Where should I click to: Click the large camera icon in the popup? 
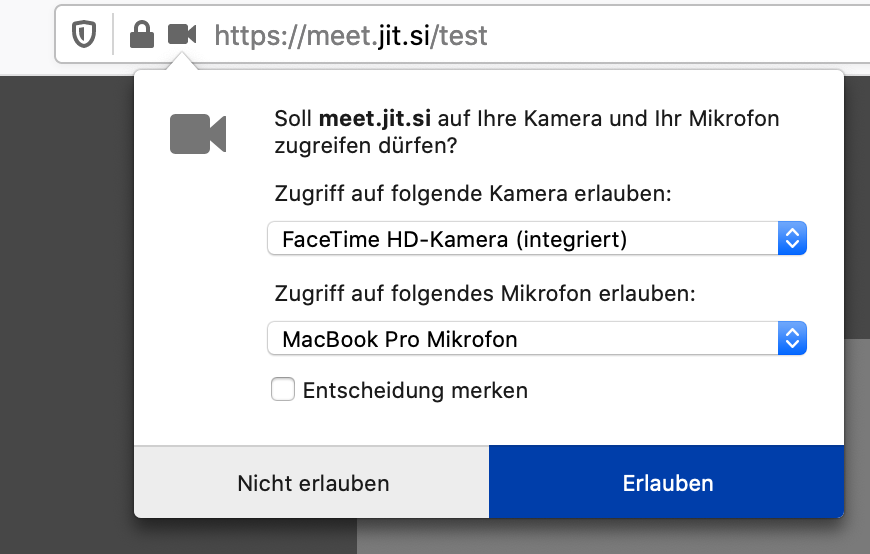(197, 134)
